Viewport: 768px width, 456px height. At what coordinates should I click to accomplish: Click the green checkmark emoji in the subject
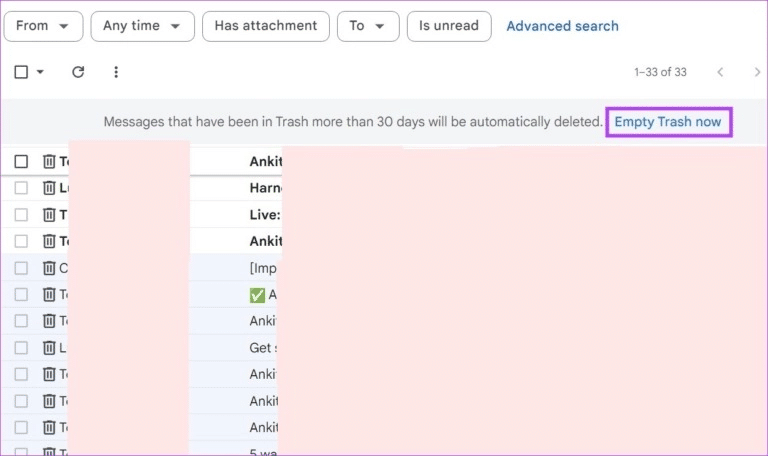click(x=257, y=295)
